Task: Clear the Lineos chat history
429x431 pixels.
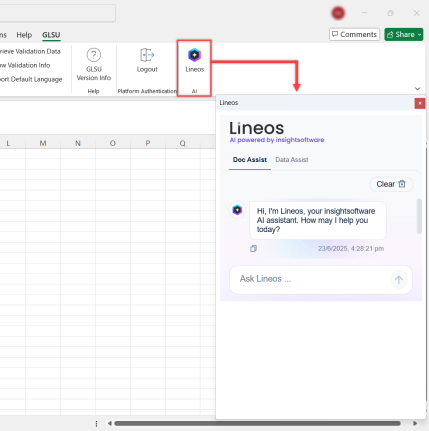Action: point(391,184)
